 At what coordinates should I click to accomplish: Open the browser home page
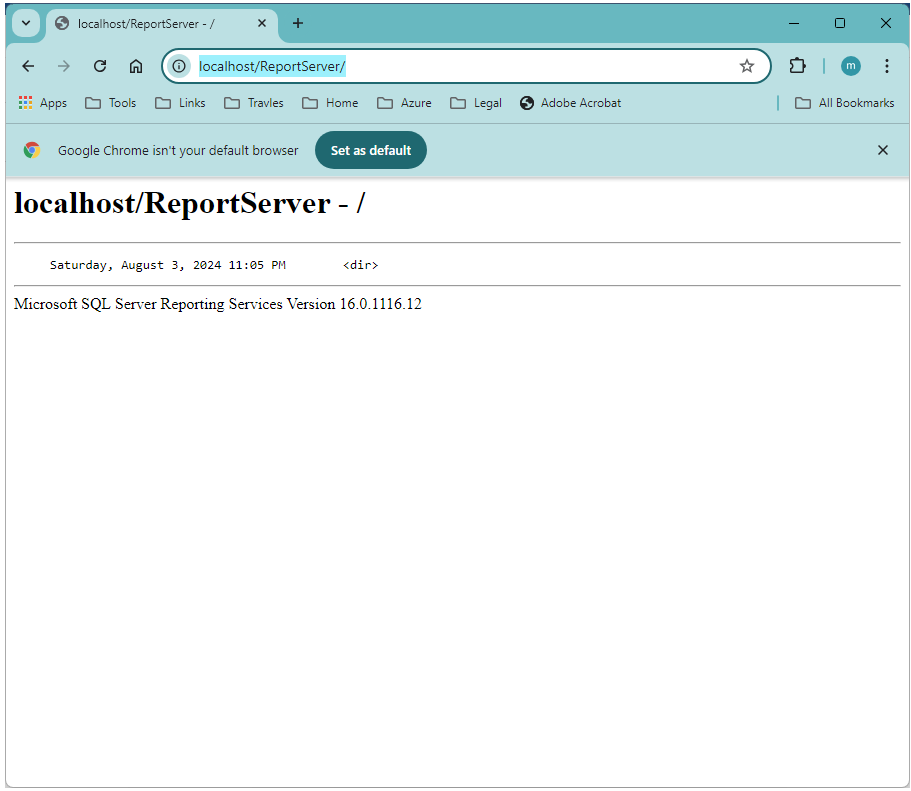pyautogui.click(x=136, y=66)
